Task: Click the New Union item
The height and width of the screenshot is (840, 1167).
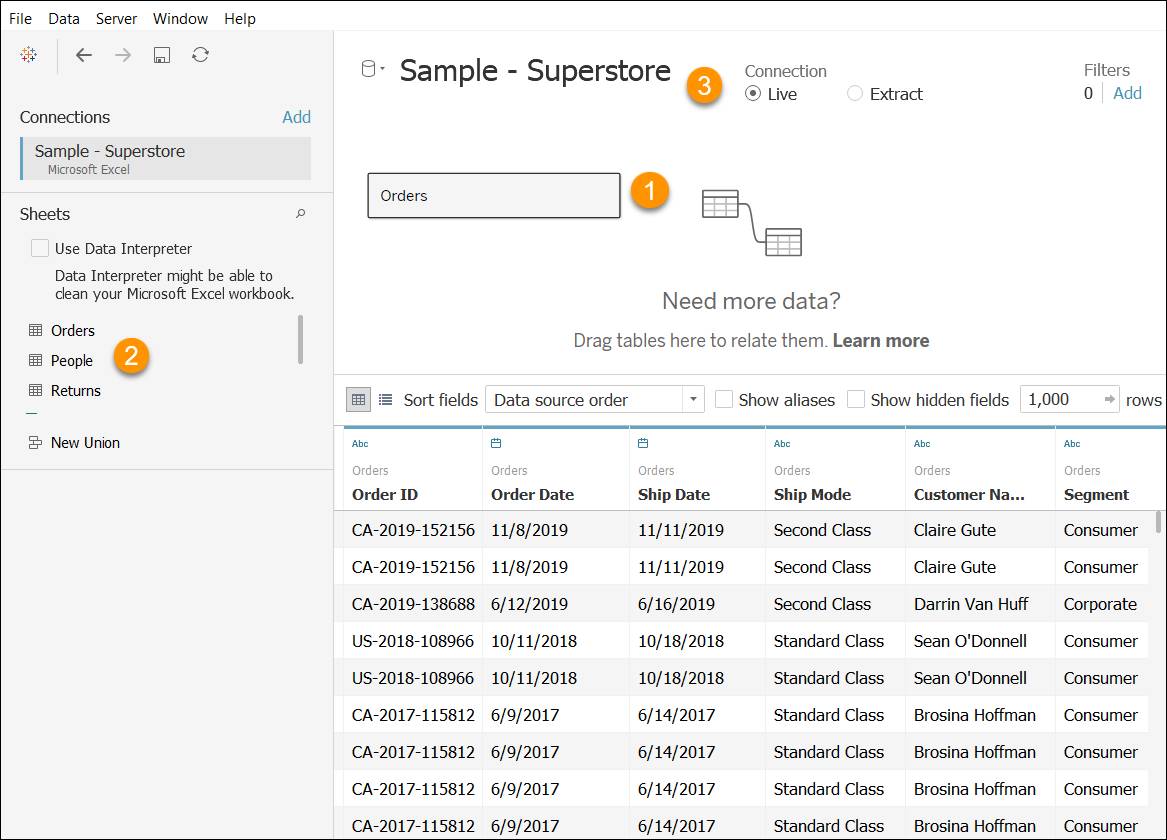Action: tap(85, 443)
